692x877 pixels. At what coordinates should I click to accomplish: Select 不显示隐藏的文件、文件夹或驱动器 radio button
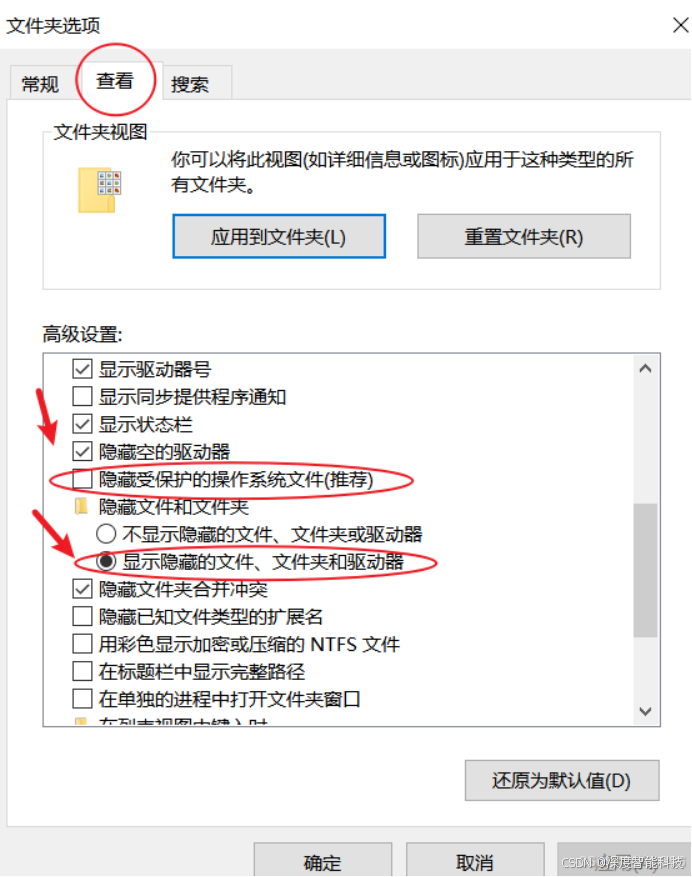point(106,534)
